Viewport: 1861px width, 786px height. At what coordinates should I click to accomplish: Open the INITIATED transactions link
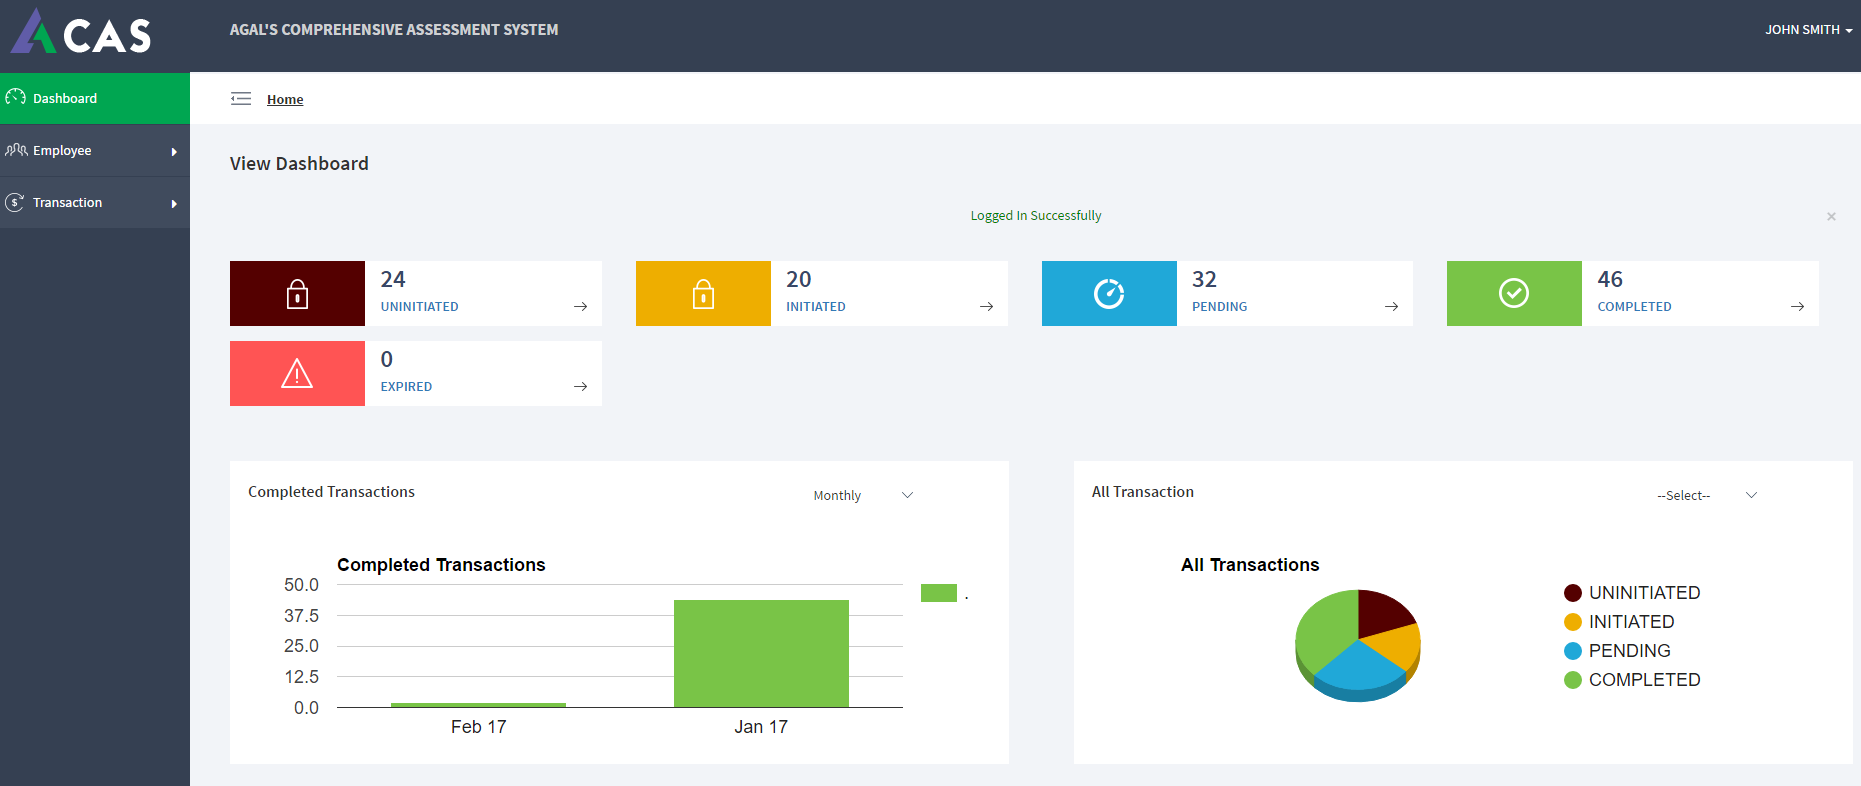(816, 307)
